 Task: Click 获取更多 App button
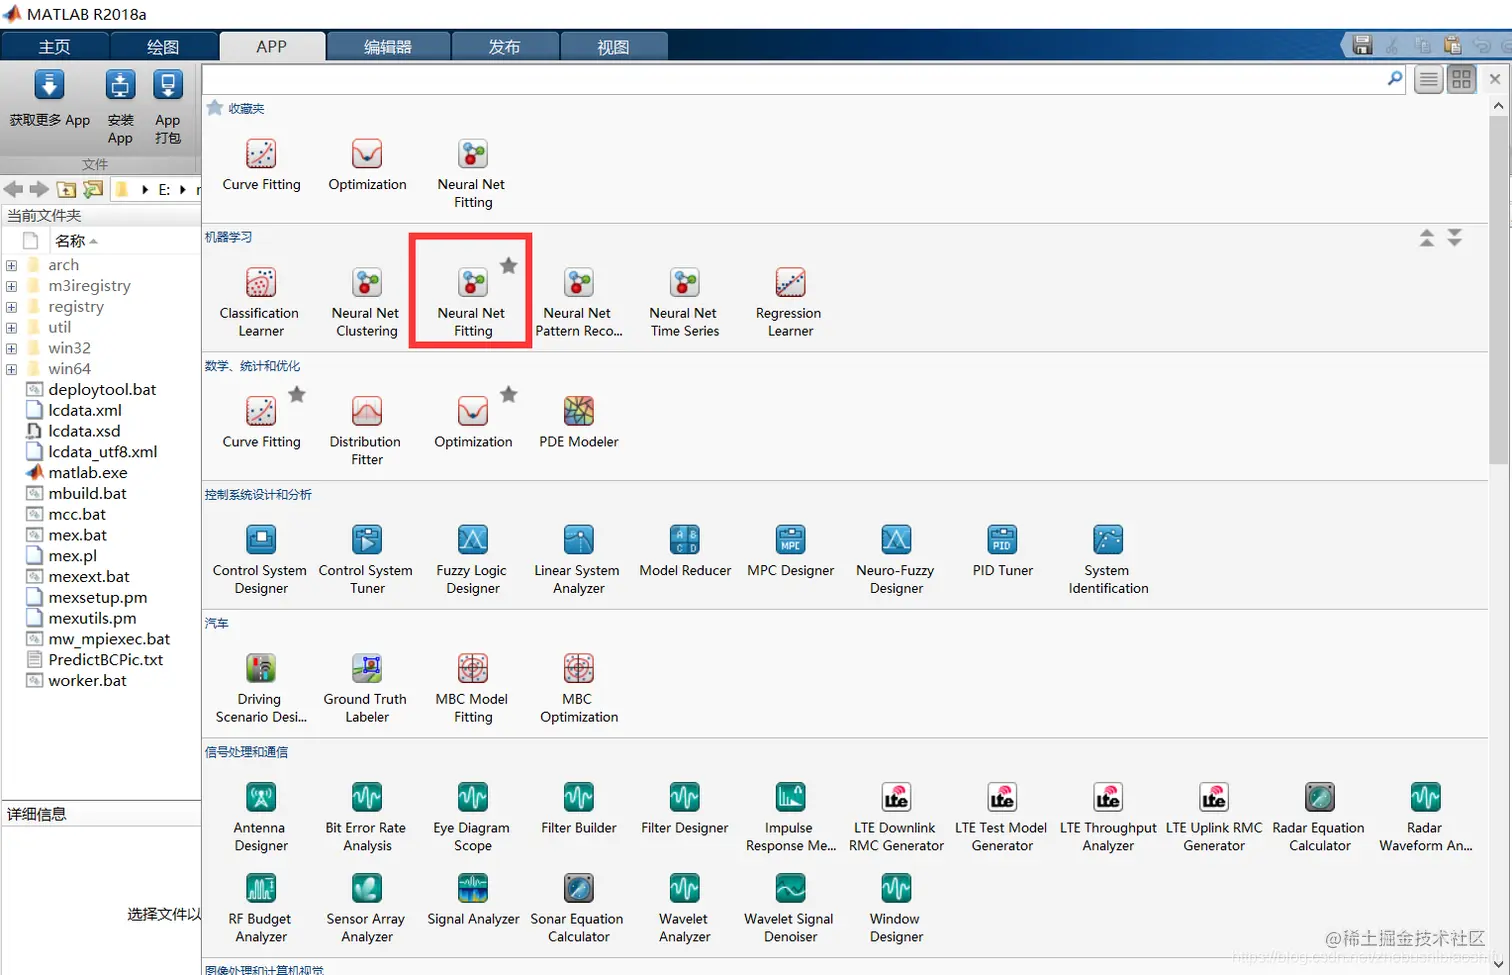click(50, 99)
